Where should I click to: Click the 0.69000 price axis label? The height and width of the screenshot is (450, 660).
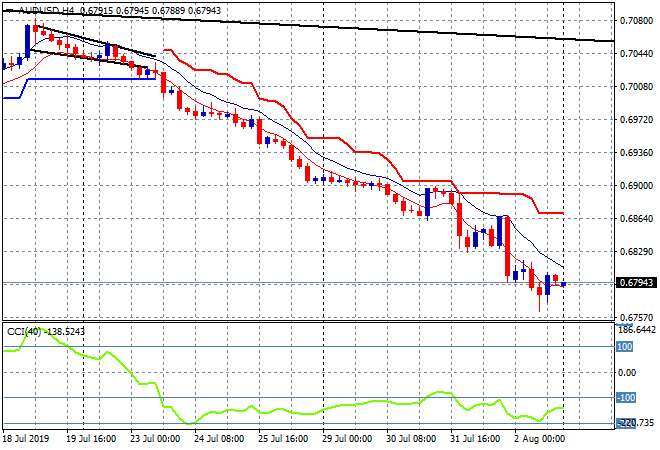point(636,186)
